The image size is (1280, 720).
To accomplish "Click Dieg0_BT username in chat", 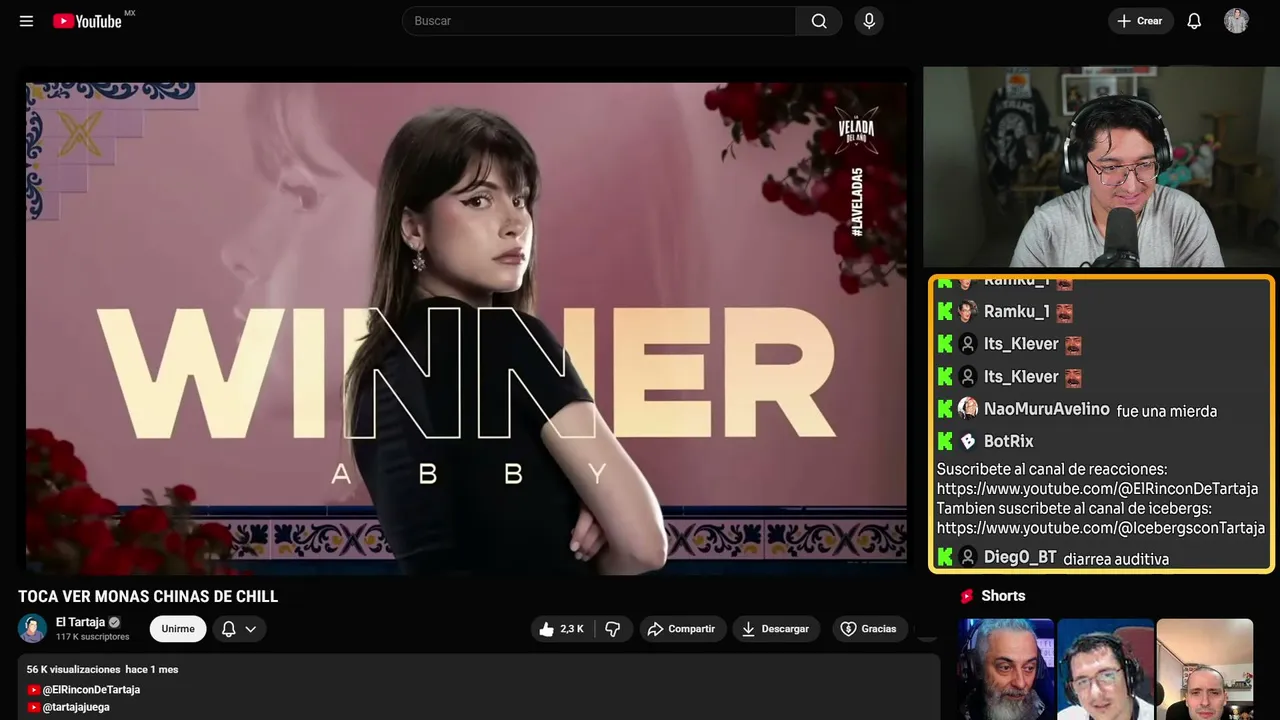I will [x=1020, y=557].
